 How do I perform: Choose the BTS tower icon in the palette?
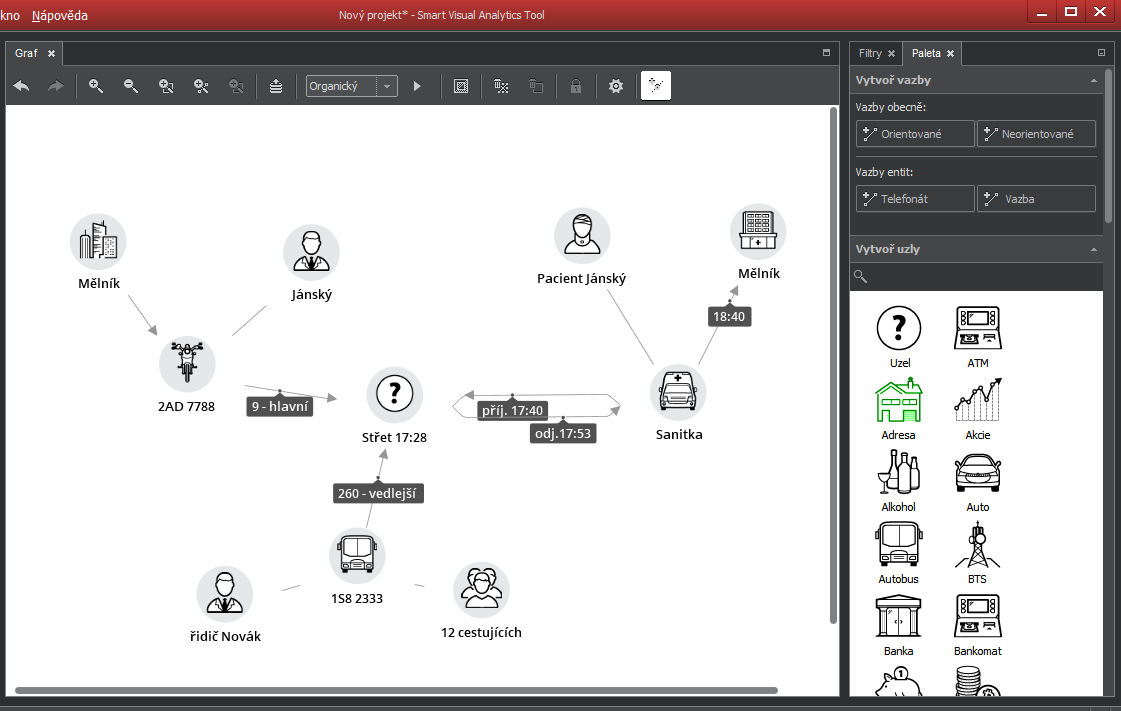(x=977, y=545)
